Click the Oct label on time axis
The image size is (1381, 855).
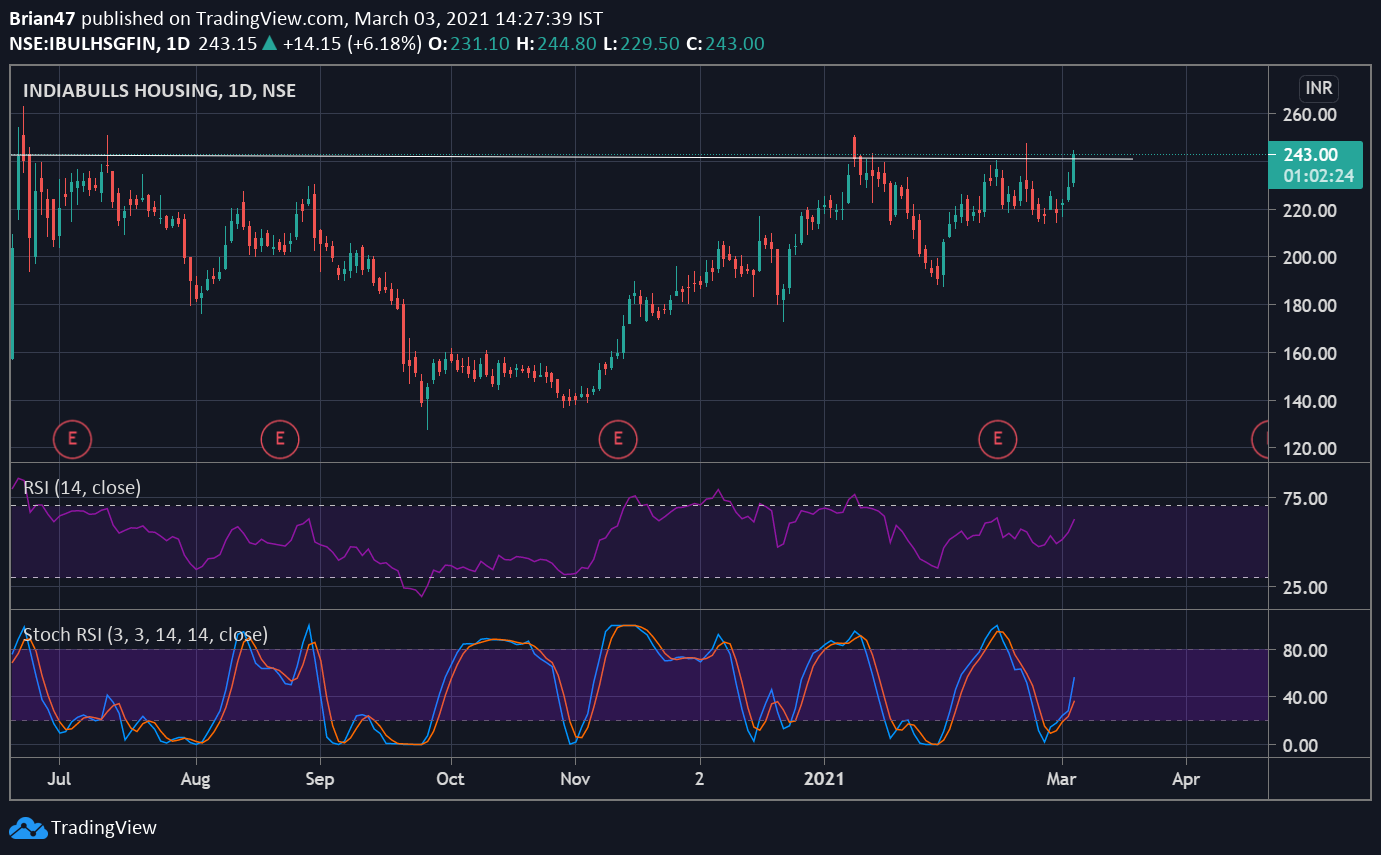tap(450, 778)
